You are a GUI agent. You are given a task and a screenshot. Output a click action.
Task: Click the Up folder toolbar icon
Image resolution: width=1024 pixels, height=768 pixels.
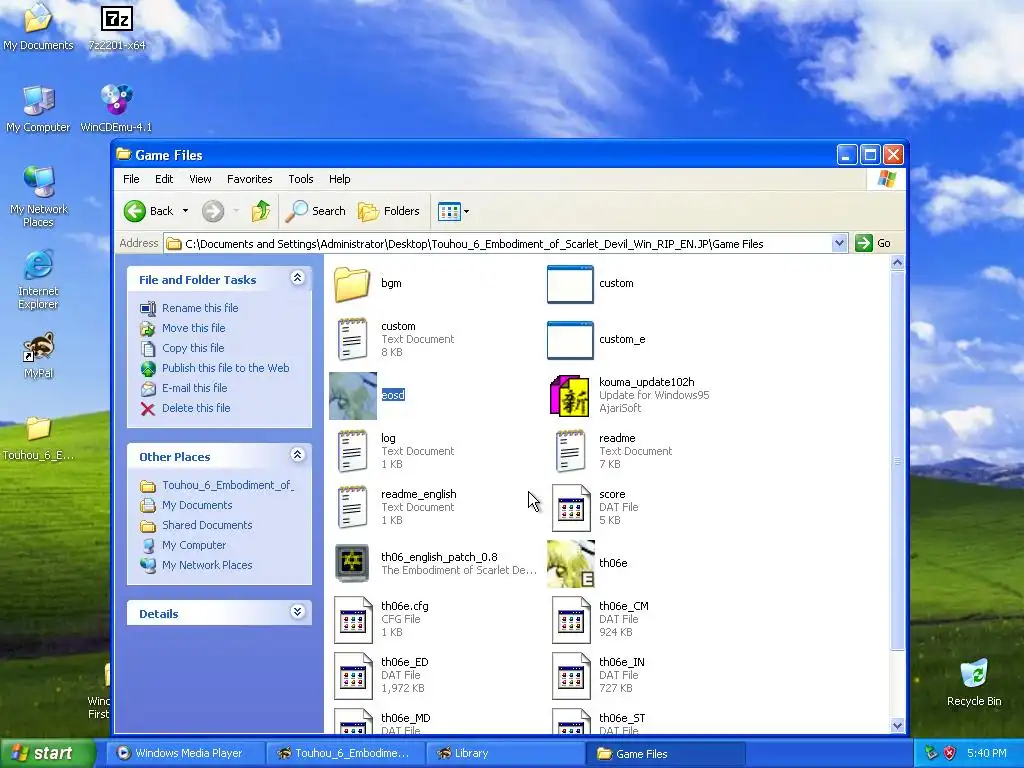click(261, 211)
